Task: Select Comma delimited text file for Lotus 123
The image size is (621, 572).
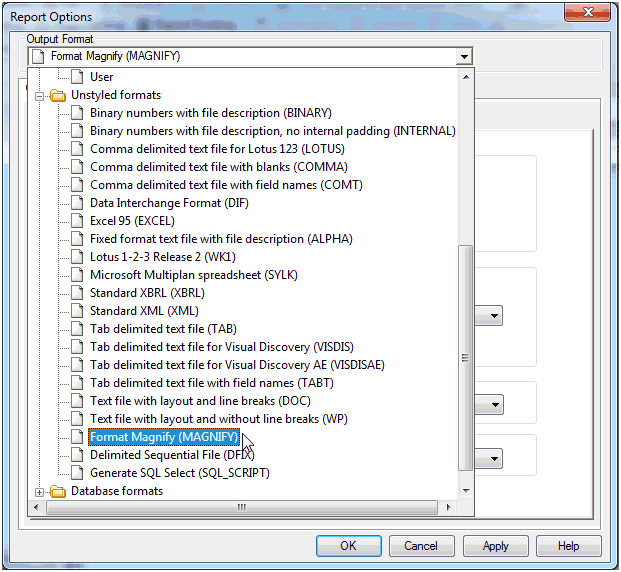Action: point(217,149)
